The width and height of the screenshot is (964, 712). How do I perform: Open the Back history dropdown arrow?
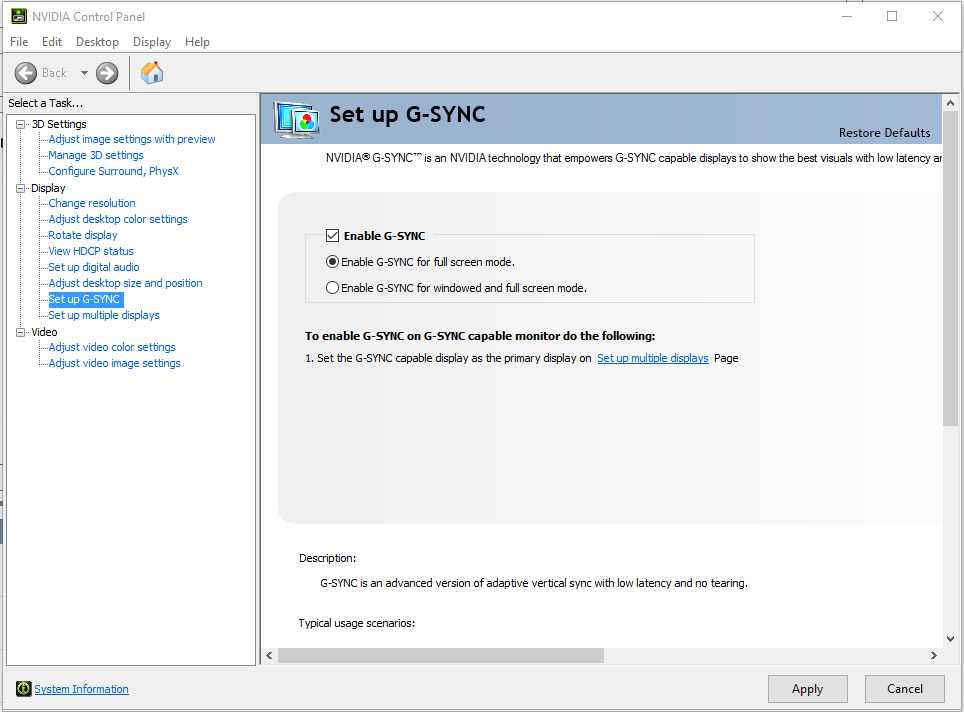84,73
